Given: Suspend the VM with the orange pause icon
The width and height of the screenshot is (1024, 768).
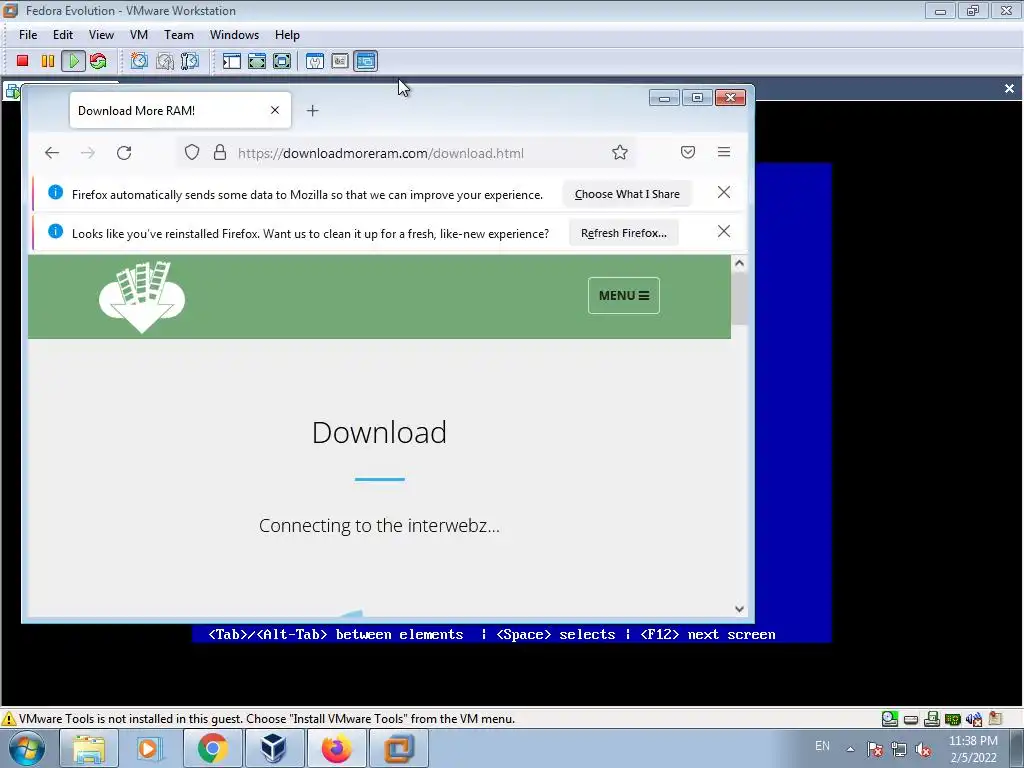Looking at the screenshot, I should point(48,61).
